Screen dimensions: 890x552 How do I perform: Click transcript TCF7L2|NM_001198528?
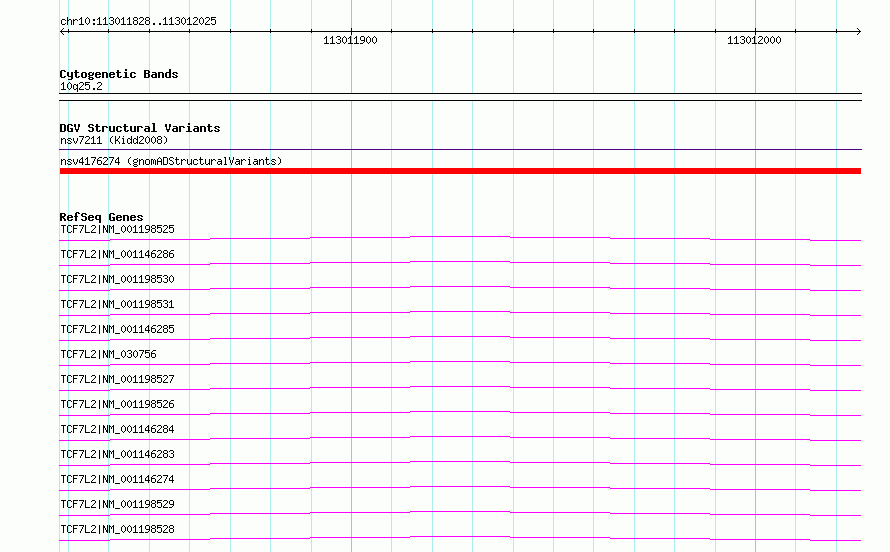117,529
